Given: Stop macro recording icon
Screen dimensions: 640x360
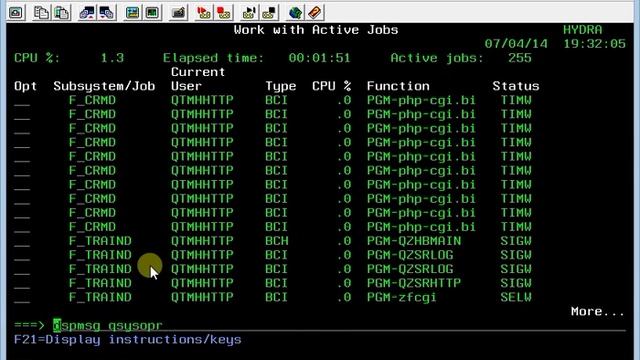Looking at the screenshot, I should (223, 13).
